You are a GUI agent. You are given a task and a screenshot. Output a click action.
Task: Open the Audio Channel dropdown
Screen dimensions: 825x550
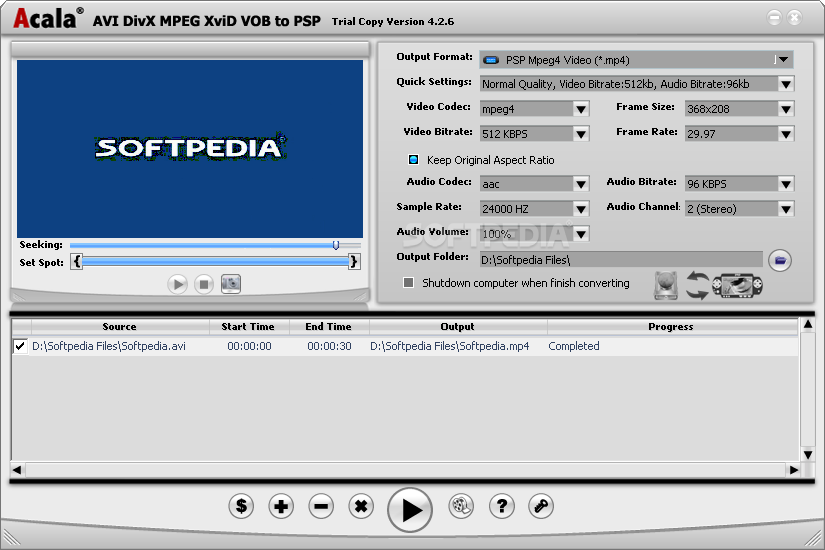786,209
